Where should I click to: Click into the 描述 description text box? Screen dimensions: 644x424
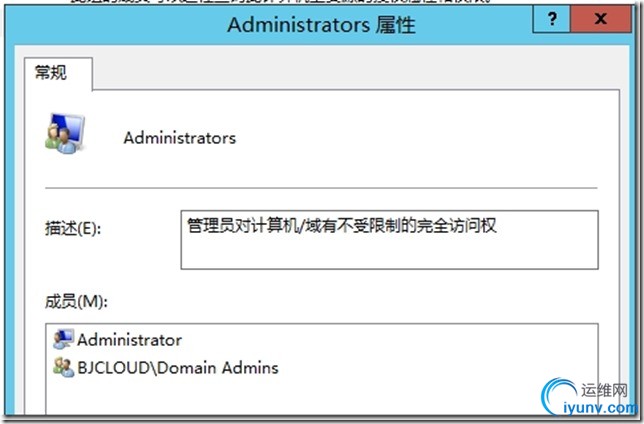point(389,240)
